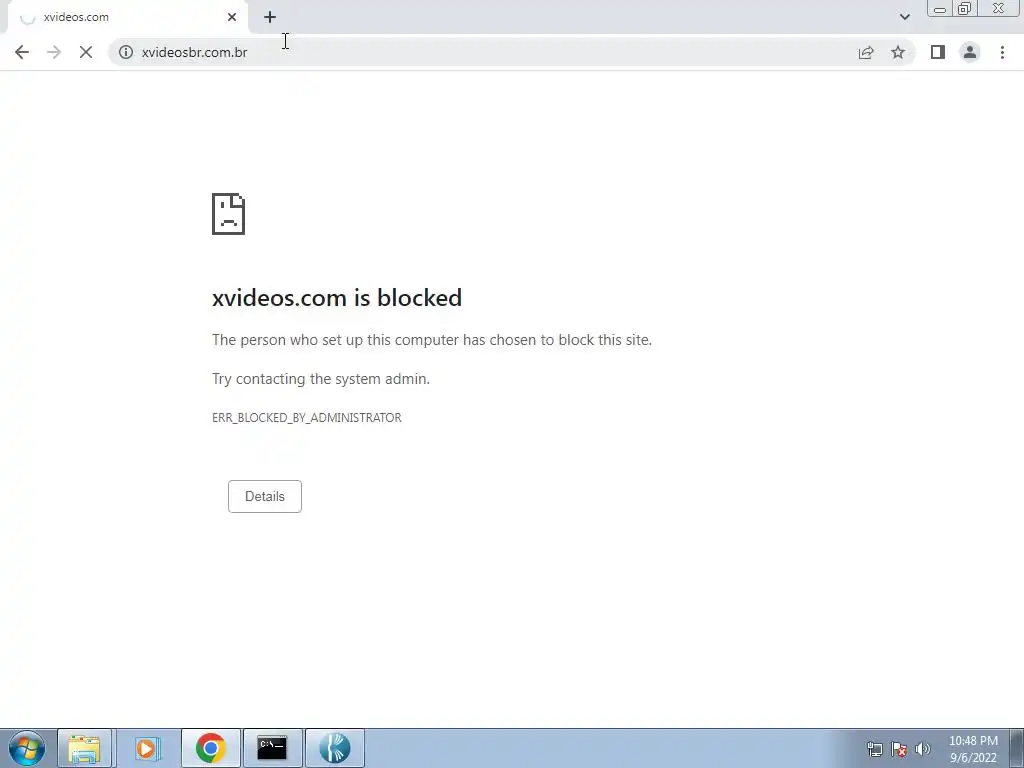Restore down the Chrome window

(965, 9)
